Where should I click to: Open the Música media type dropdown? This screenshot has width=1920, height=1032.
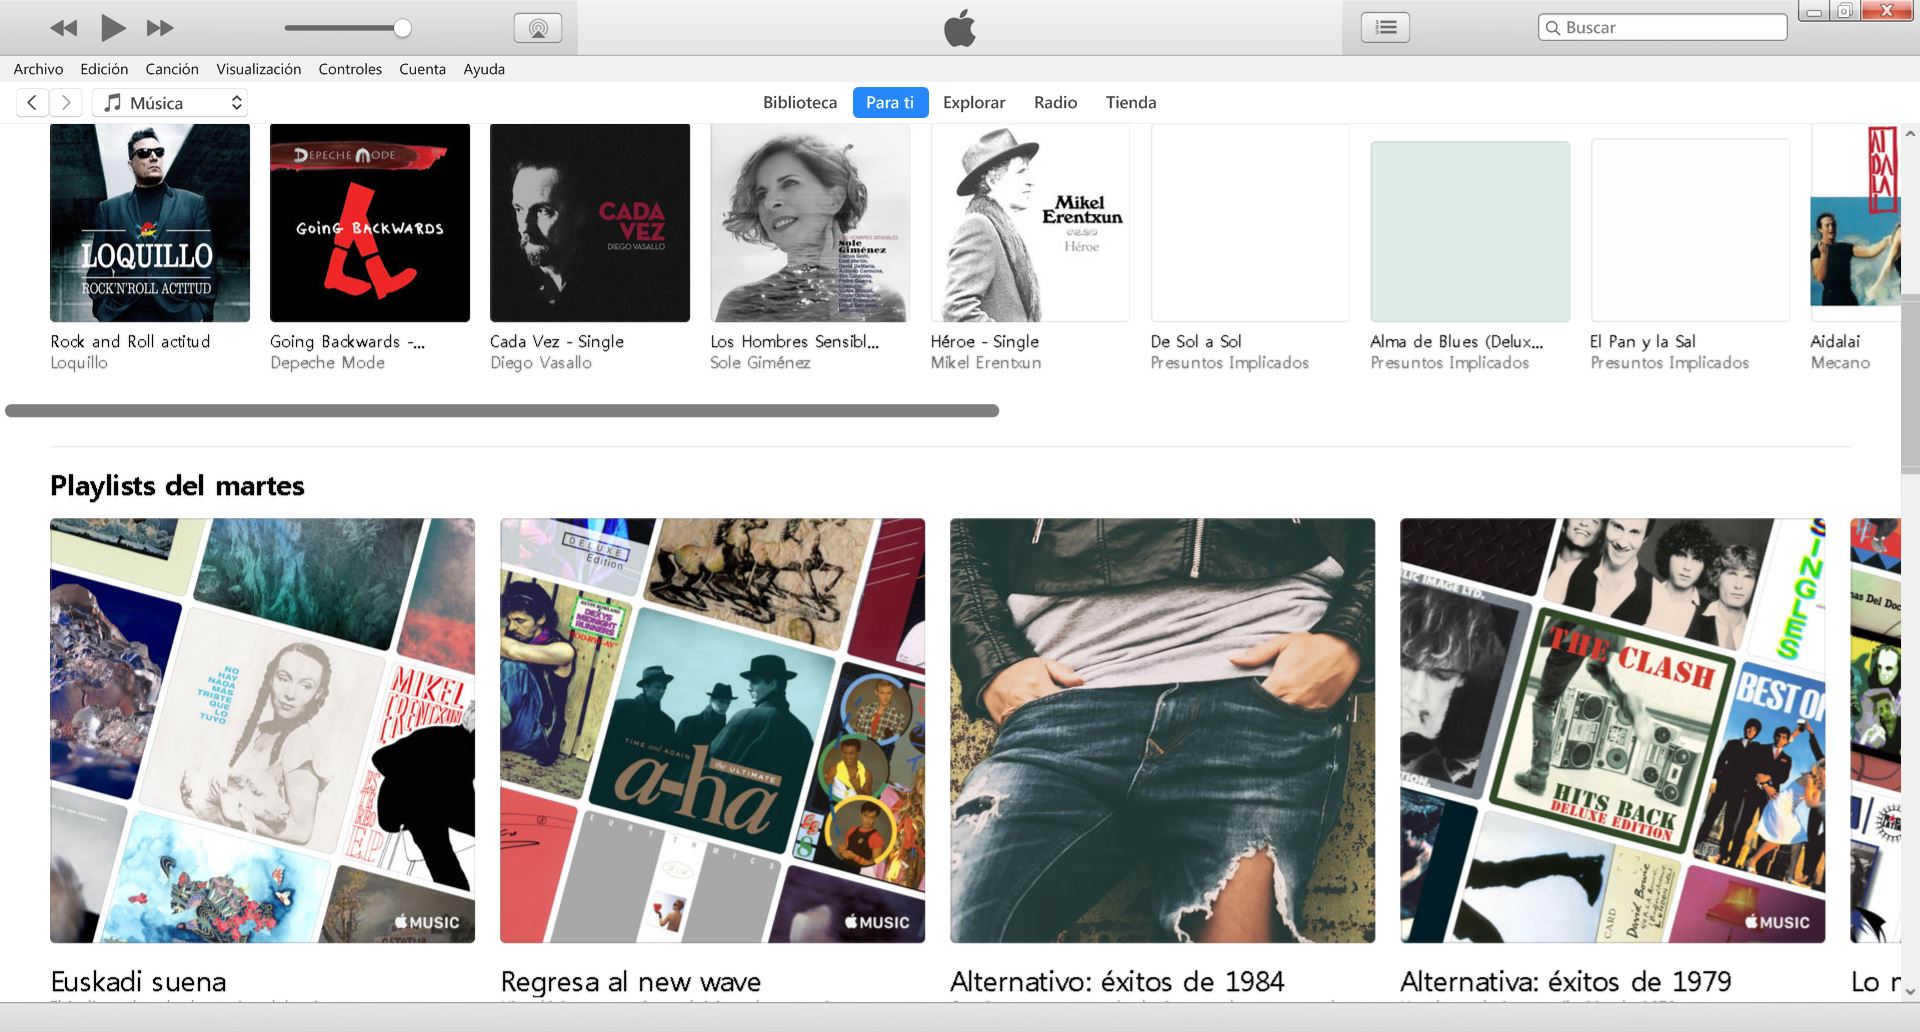170,102
